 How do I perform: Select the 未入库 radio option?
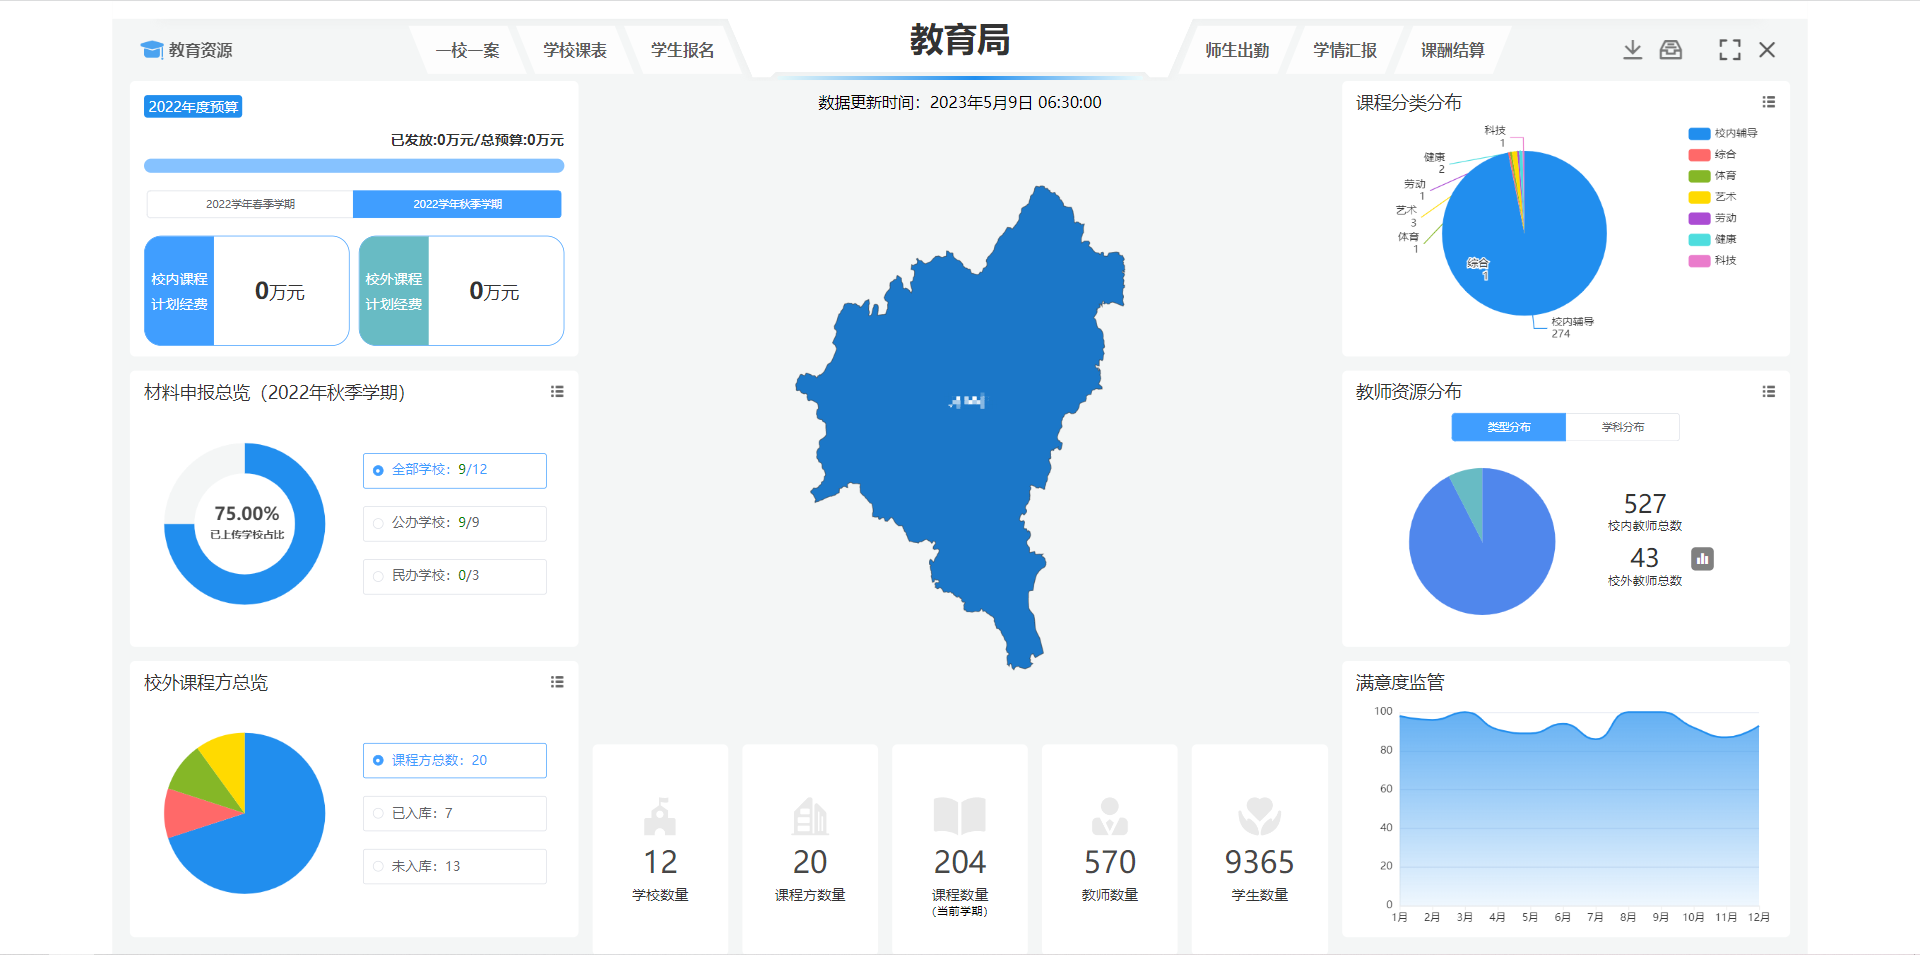[x=378, y=867]
